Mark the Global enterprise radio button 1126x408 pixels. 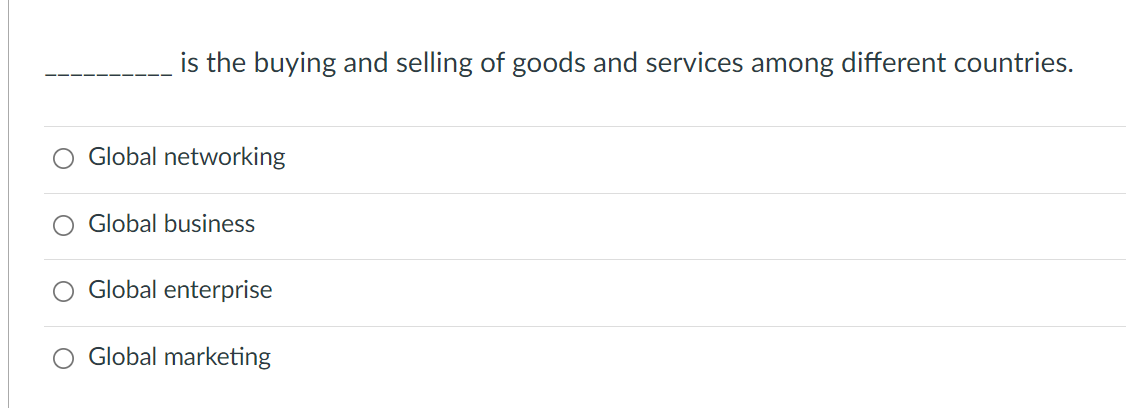[x=64, y=291]
